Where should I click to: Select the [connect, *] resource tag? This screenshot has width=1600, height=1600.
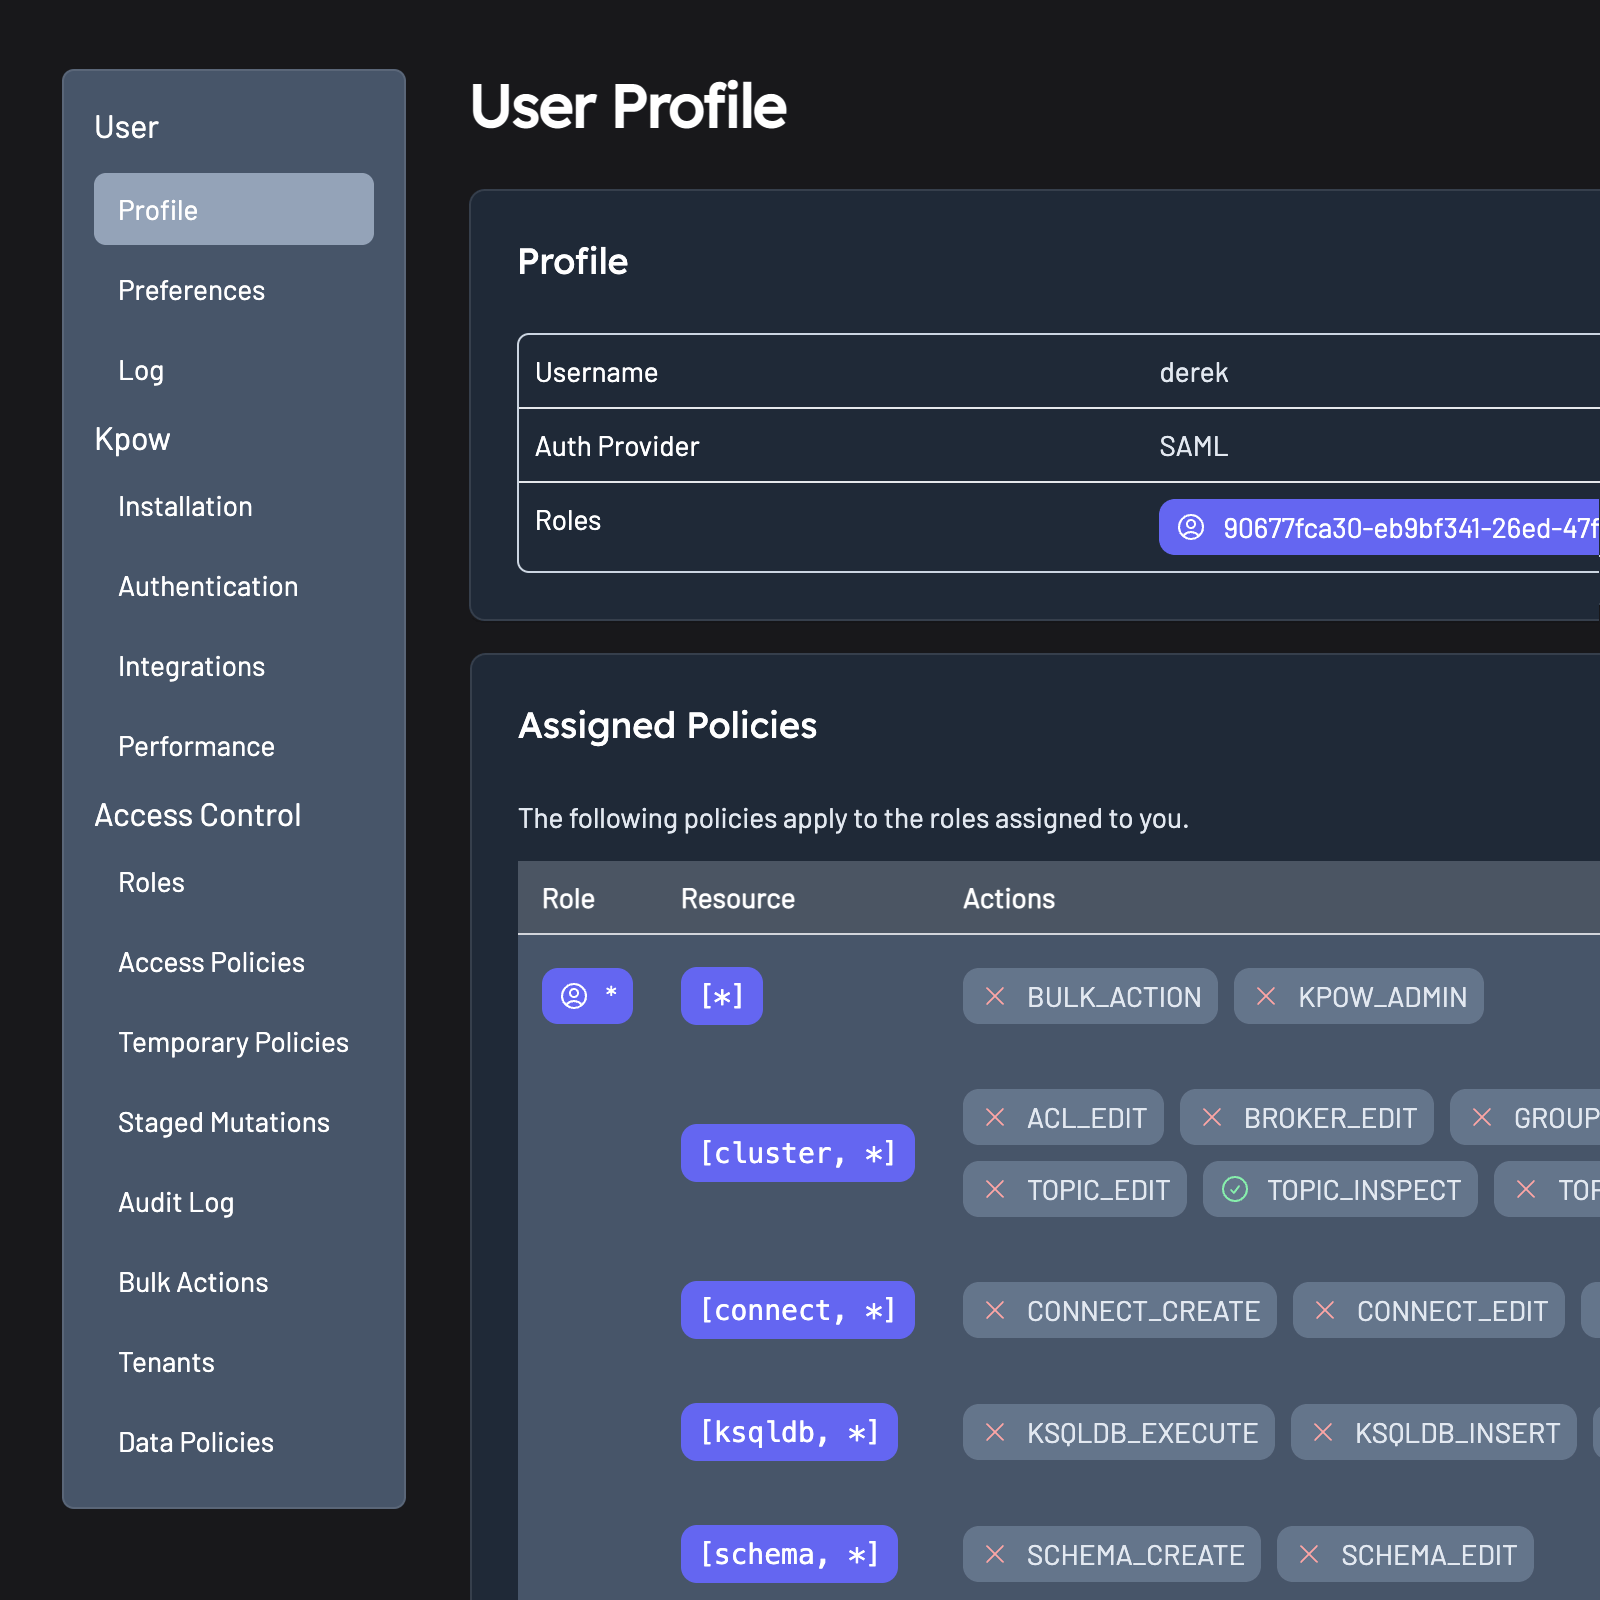797,1310
